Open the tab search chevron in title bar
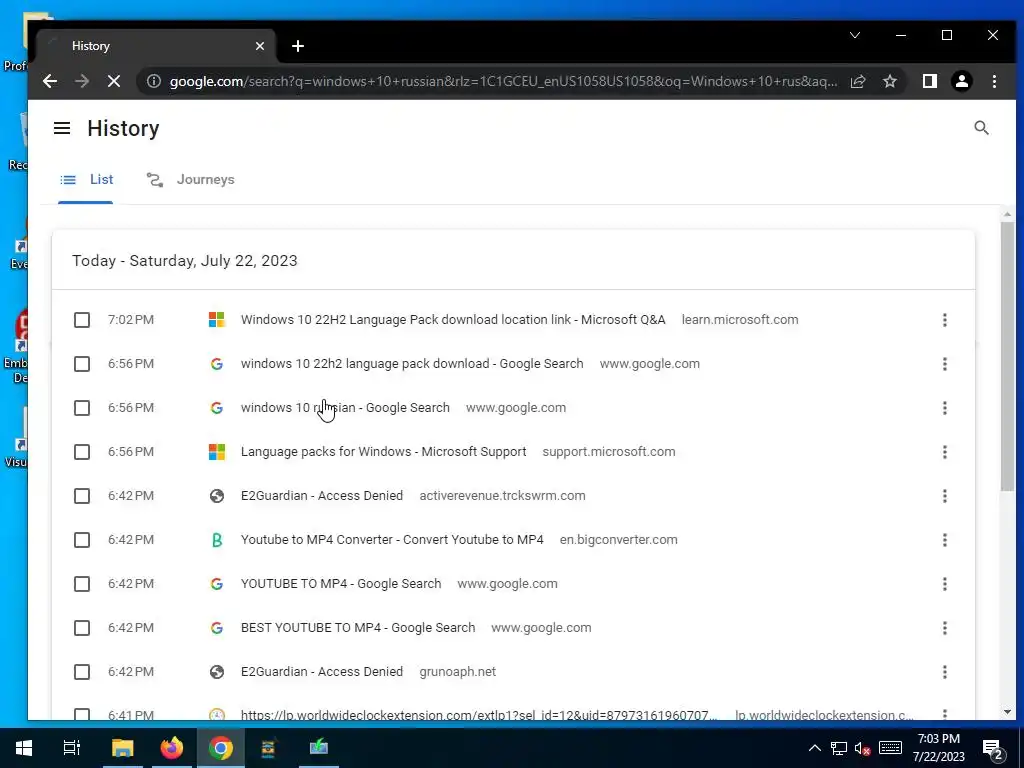The width and height of the screenshot is (1024, 768). (x=855, y=35)
